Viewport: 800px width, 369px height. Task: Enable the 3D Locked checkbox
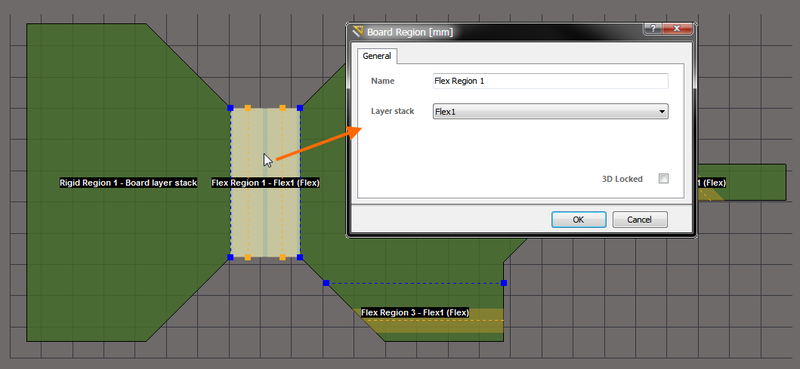[663, 179]
